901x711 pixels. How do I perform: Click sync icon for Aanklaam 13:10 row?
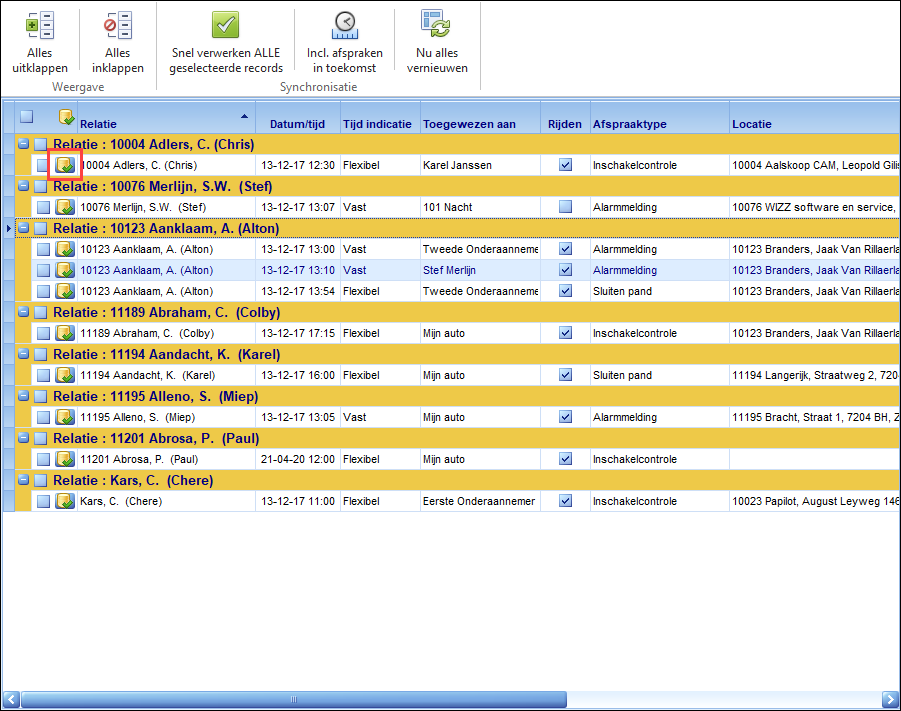(x=65, y=270)
